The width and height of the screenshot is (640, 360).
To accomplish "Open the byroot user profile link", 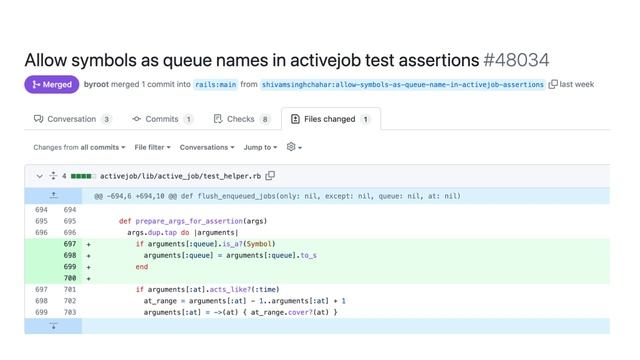I will coord(96,84).
